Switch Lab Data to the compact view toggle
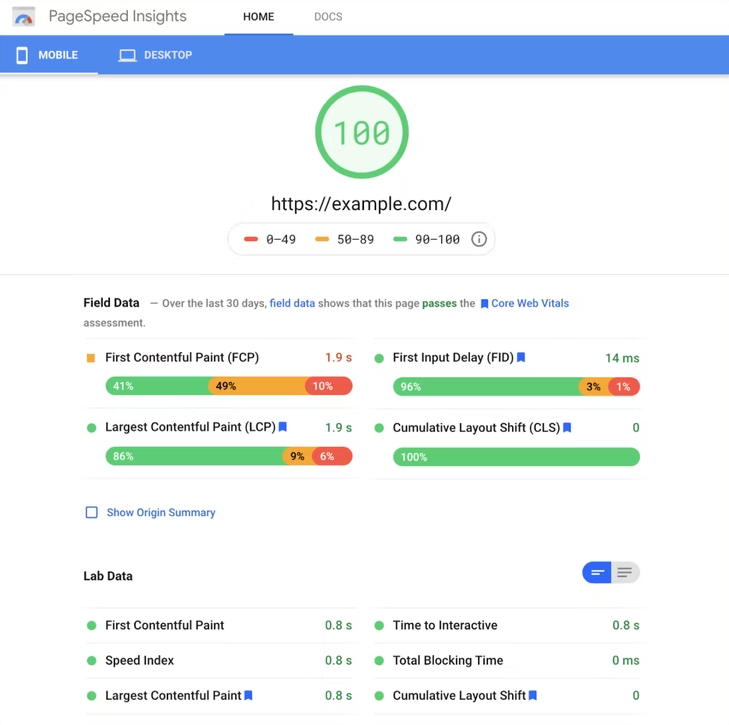 coord(597,572)
